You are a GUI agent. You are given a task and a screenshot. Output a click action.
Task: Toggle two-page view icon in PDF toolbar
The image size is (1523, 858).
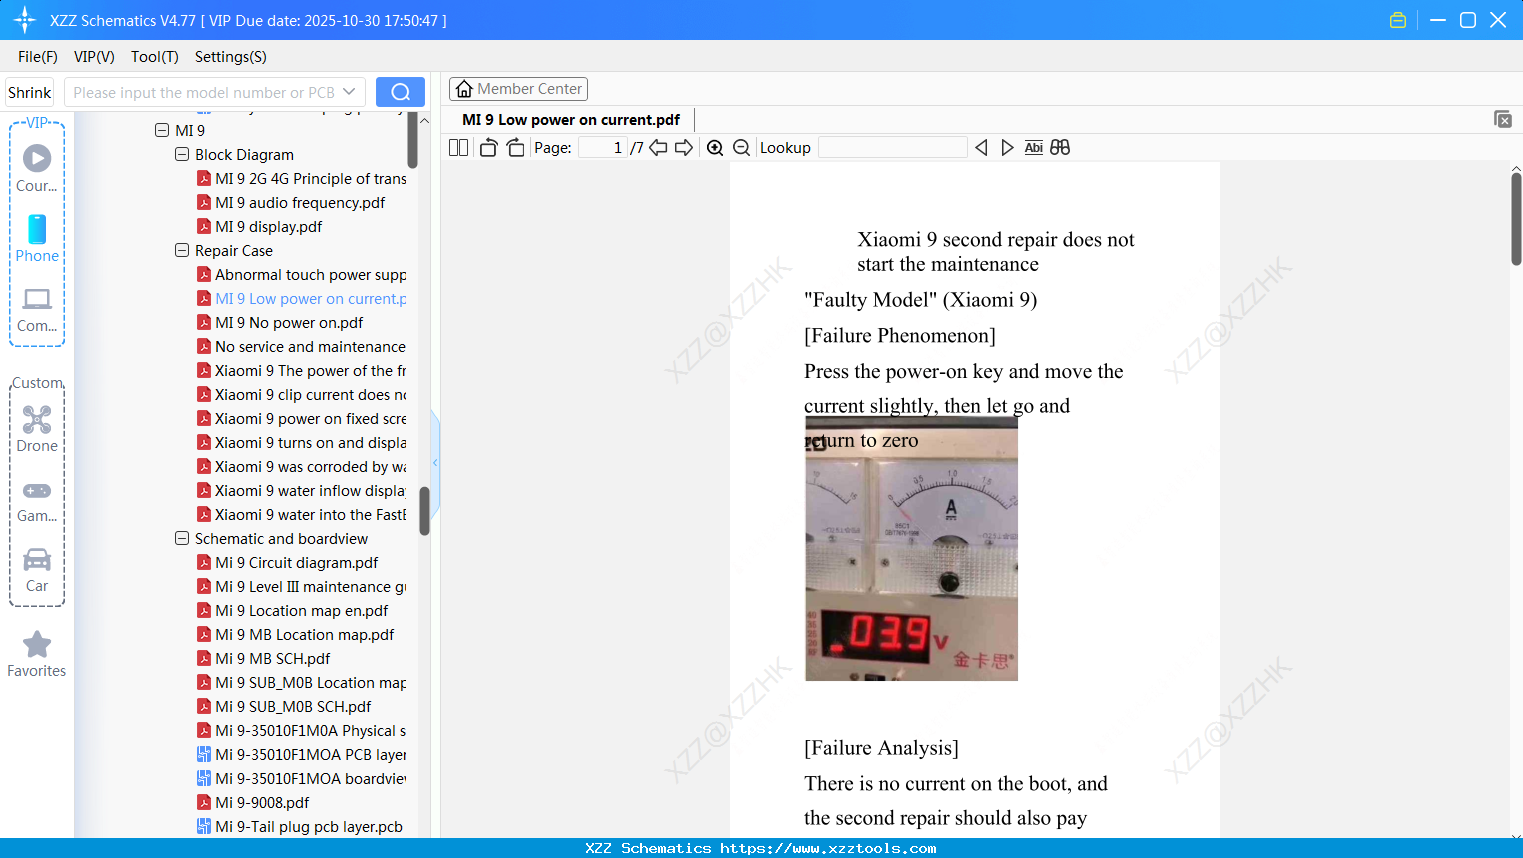pyautogui.click(x=459, y=147)
